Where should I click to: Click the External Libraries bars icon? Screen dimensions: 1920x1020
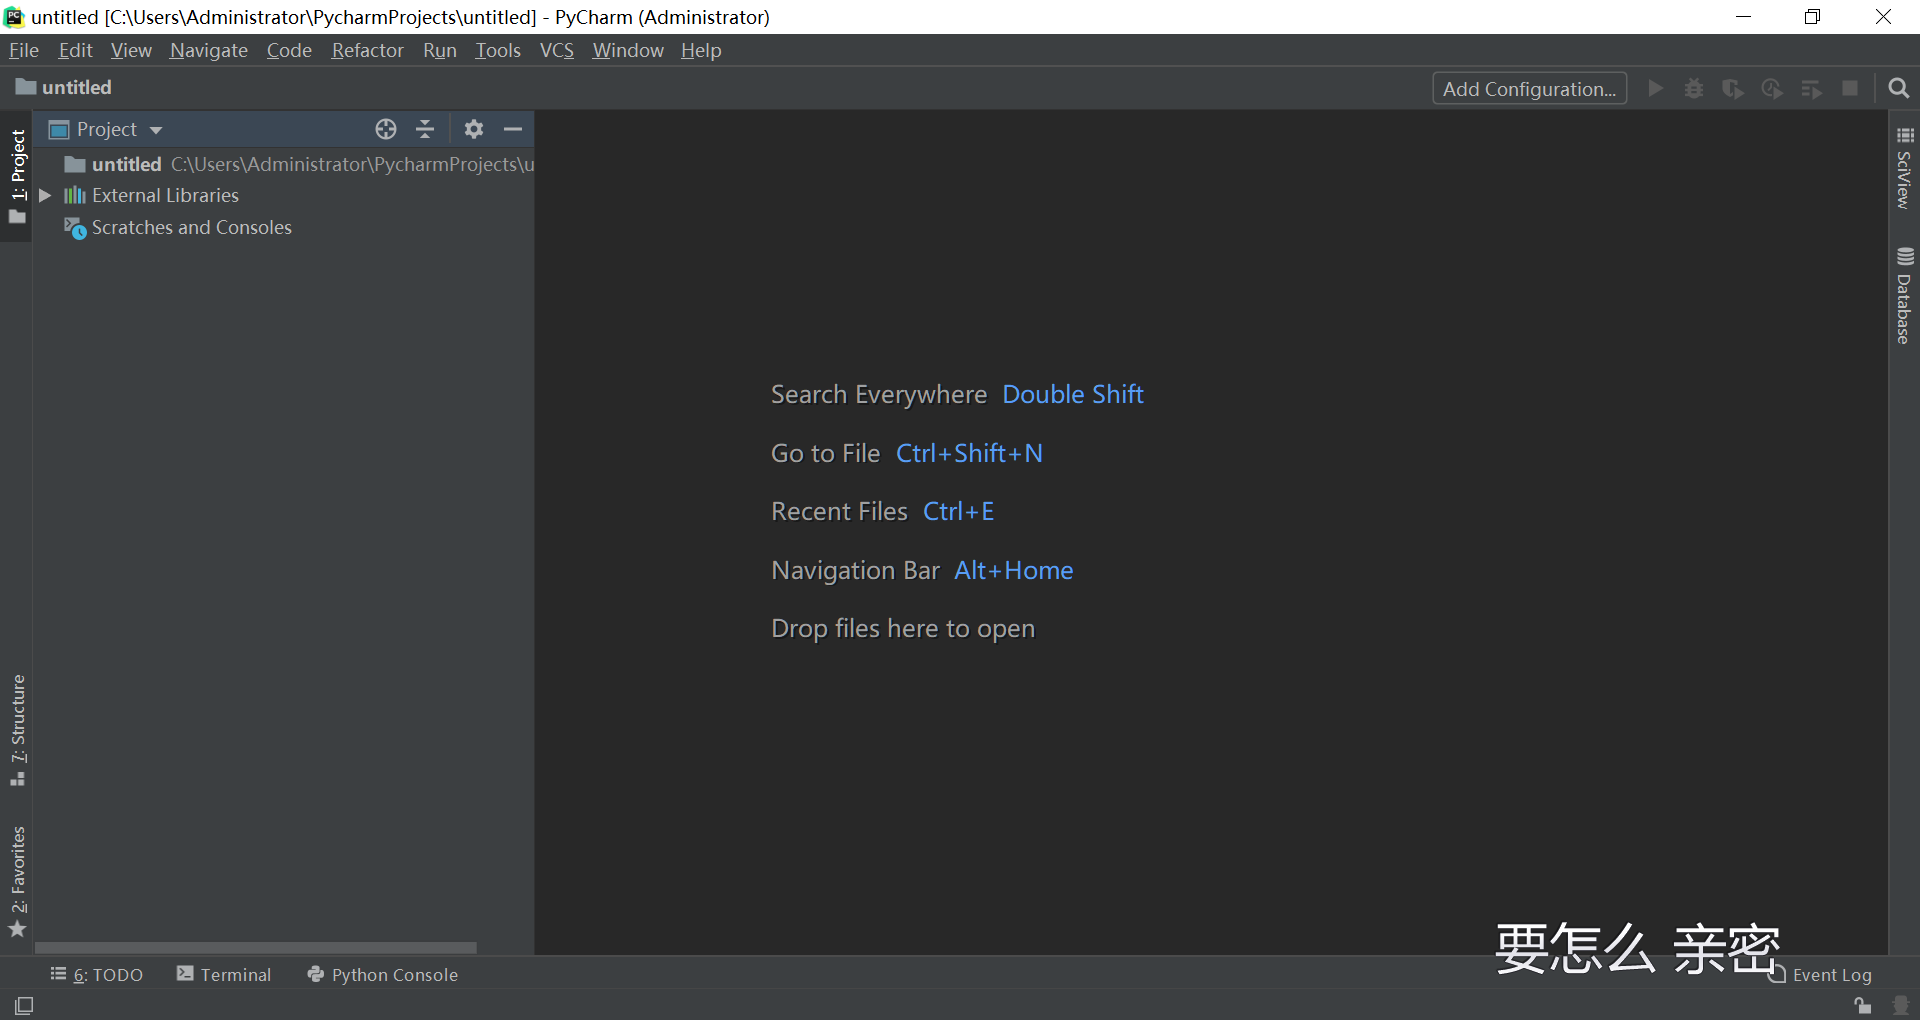(75, 196)
